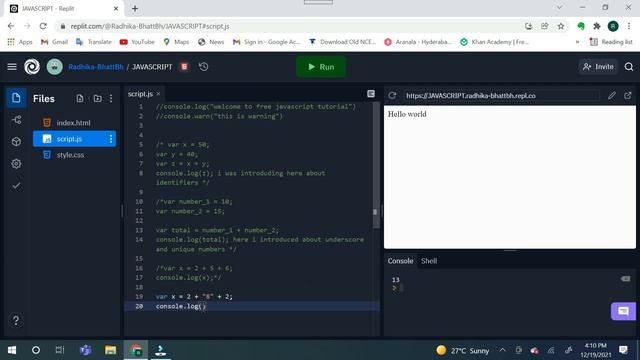Open the Windows notification center
This screenshot has height=360, width=640.
(x=623, y=350)
